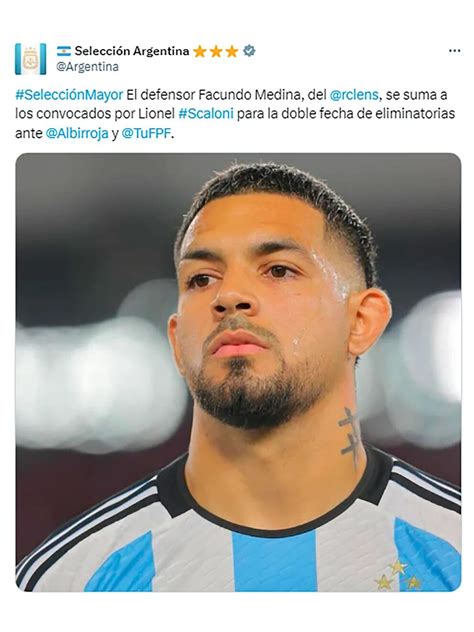
Task: Click the middle gold star after the name
Action: [216, 52]
